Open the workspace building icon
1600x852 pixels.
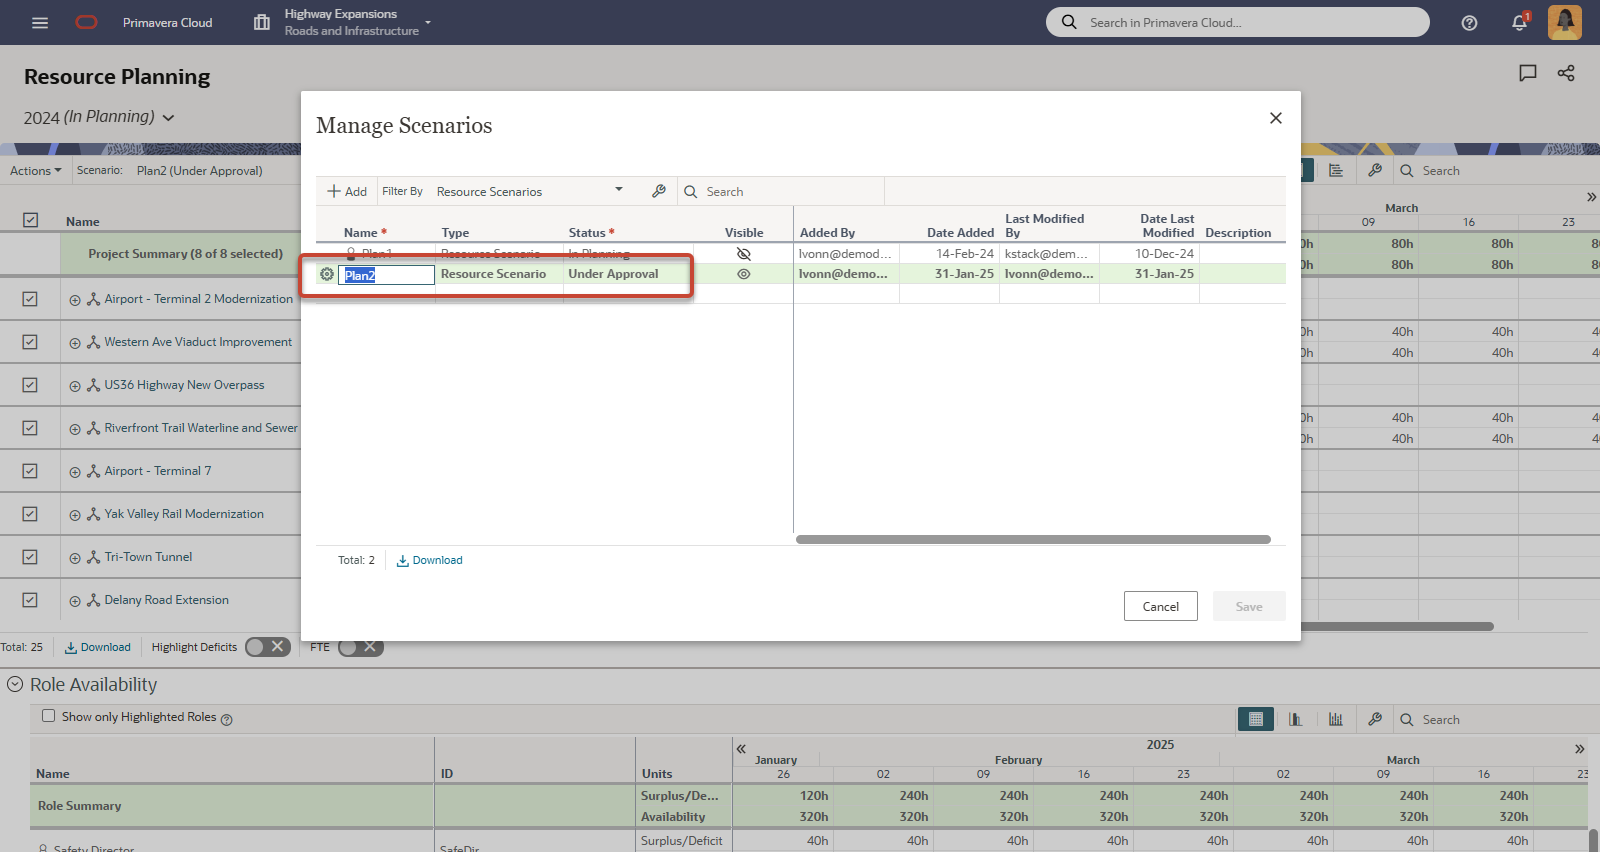pyautogui.click(x=262, y=22)
